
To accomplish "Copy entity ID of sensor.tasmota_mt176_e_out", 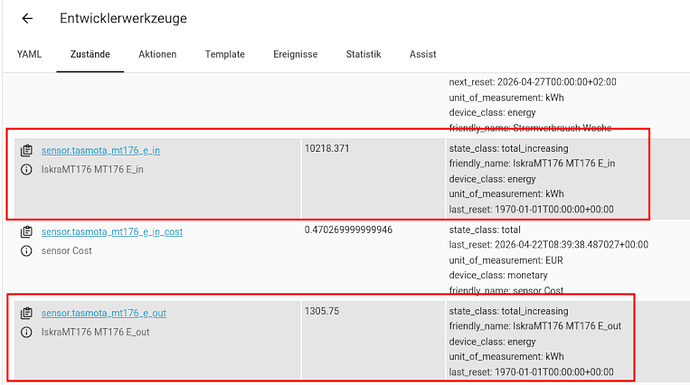I will pos(26,313).
